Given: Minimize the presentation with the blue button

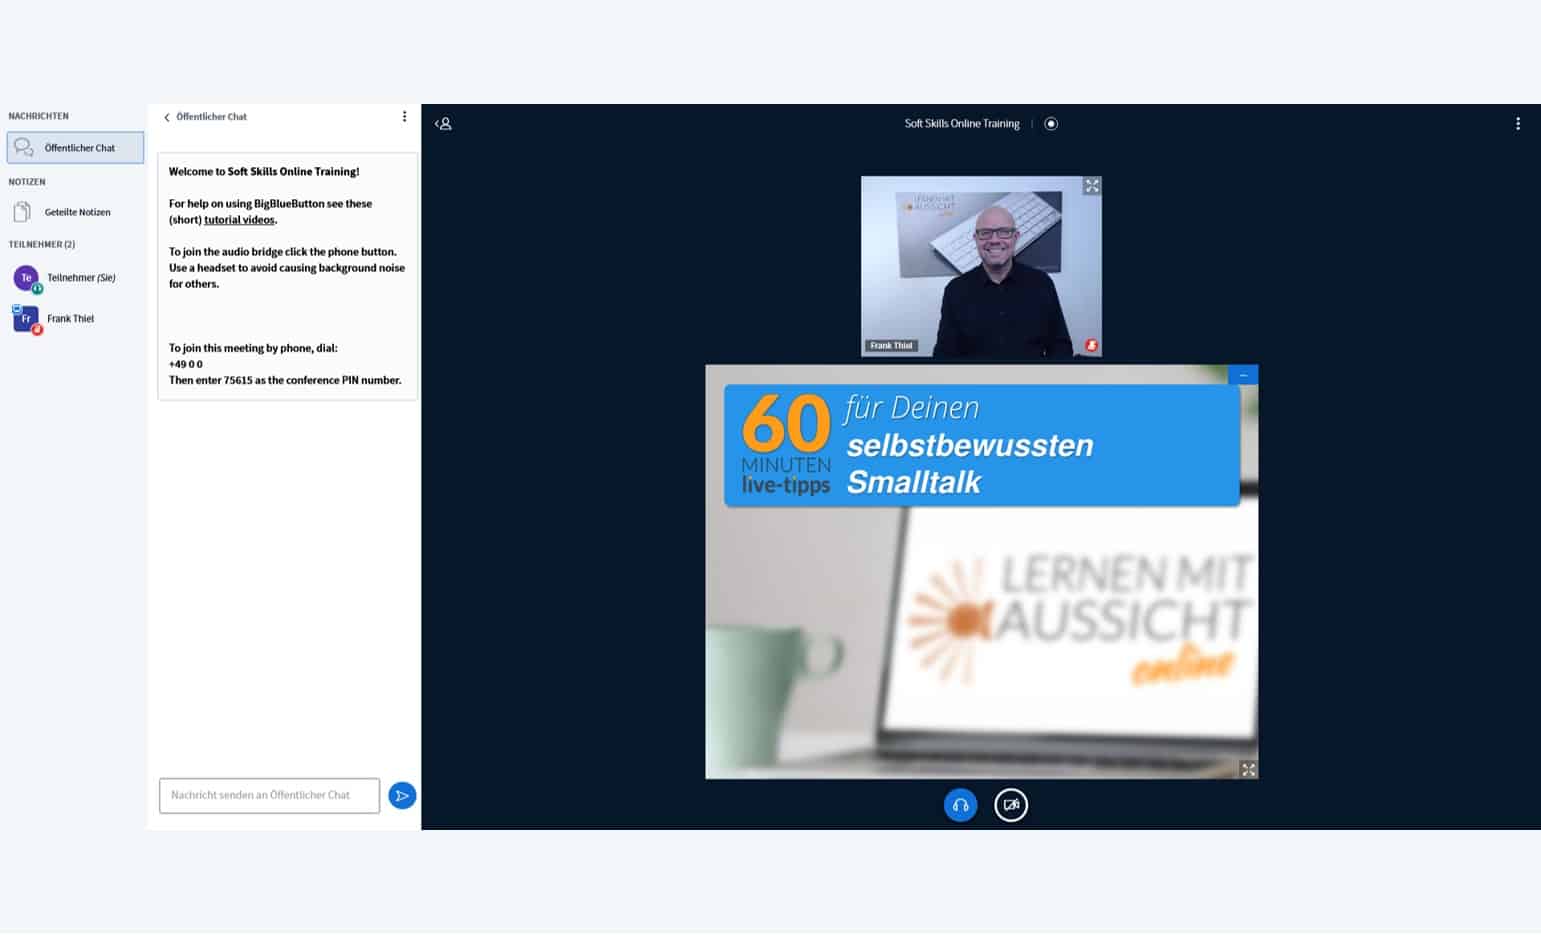Looking at the screenshot, I should (x=1243, y=375).
